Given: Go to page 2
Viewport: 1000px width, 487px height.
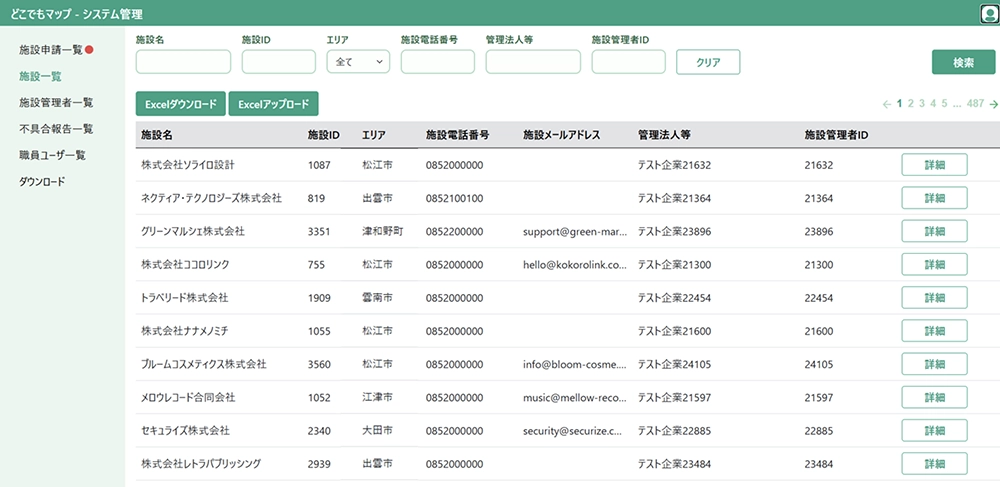Looking at the screenshot, I should click(x=911, y=104).
